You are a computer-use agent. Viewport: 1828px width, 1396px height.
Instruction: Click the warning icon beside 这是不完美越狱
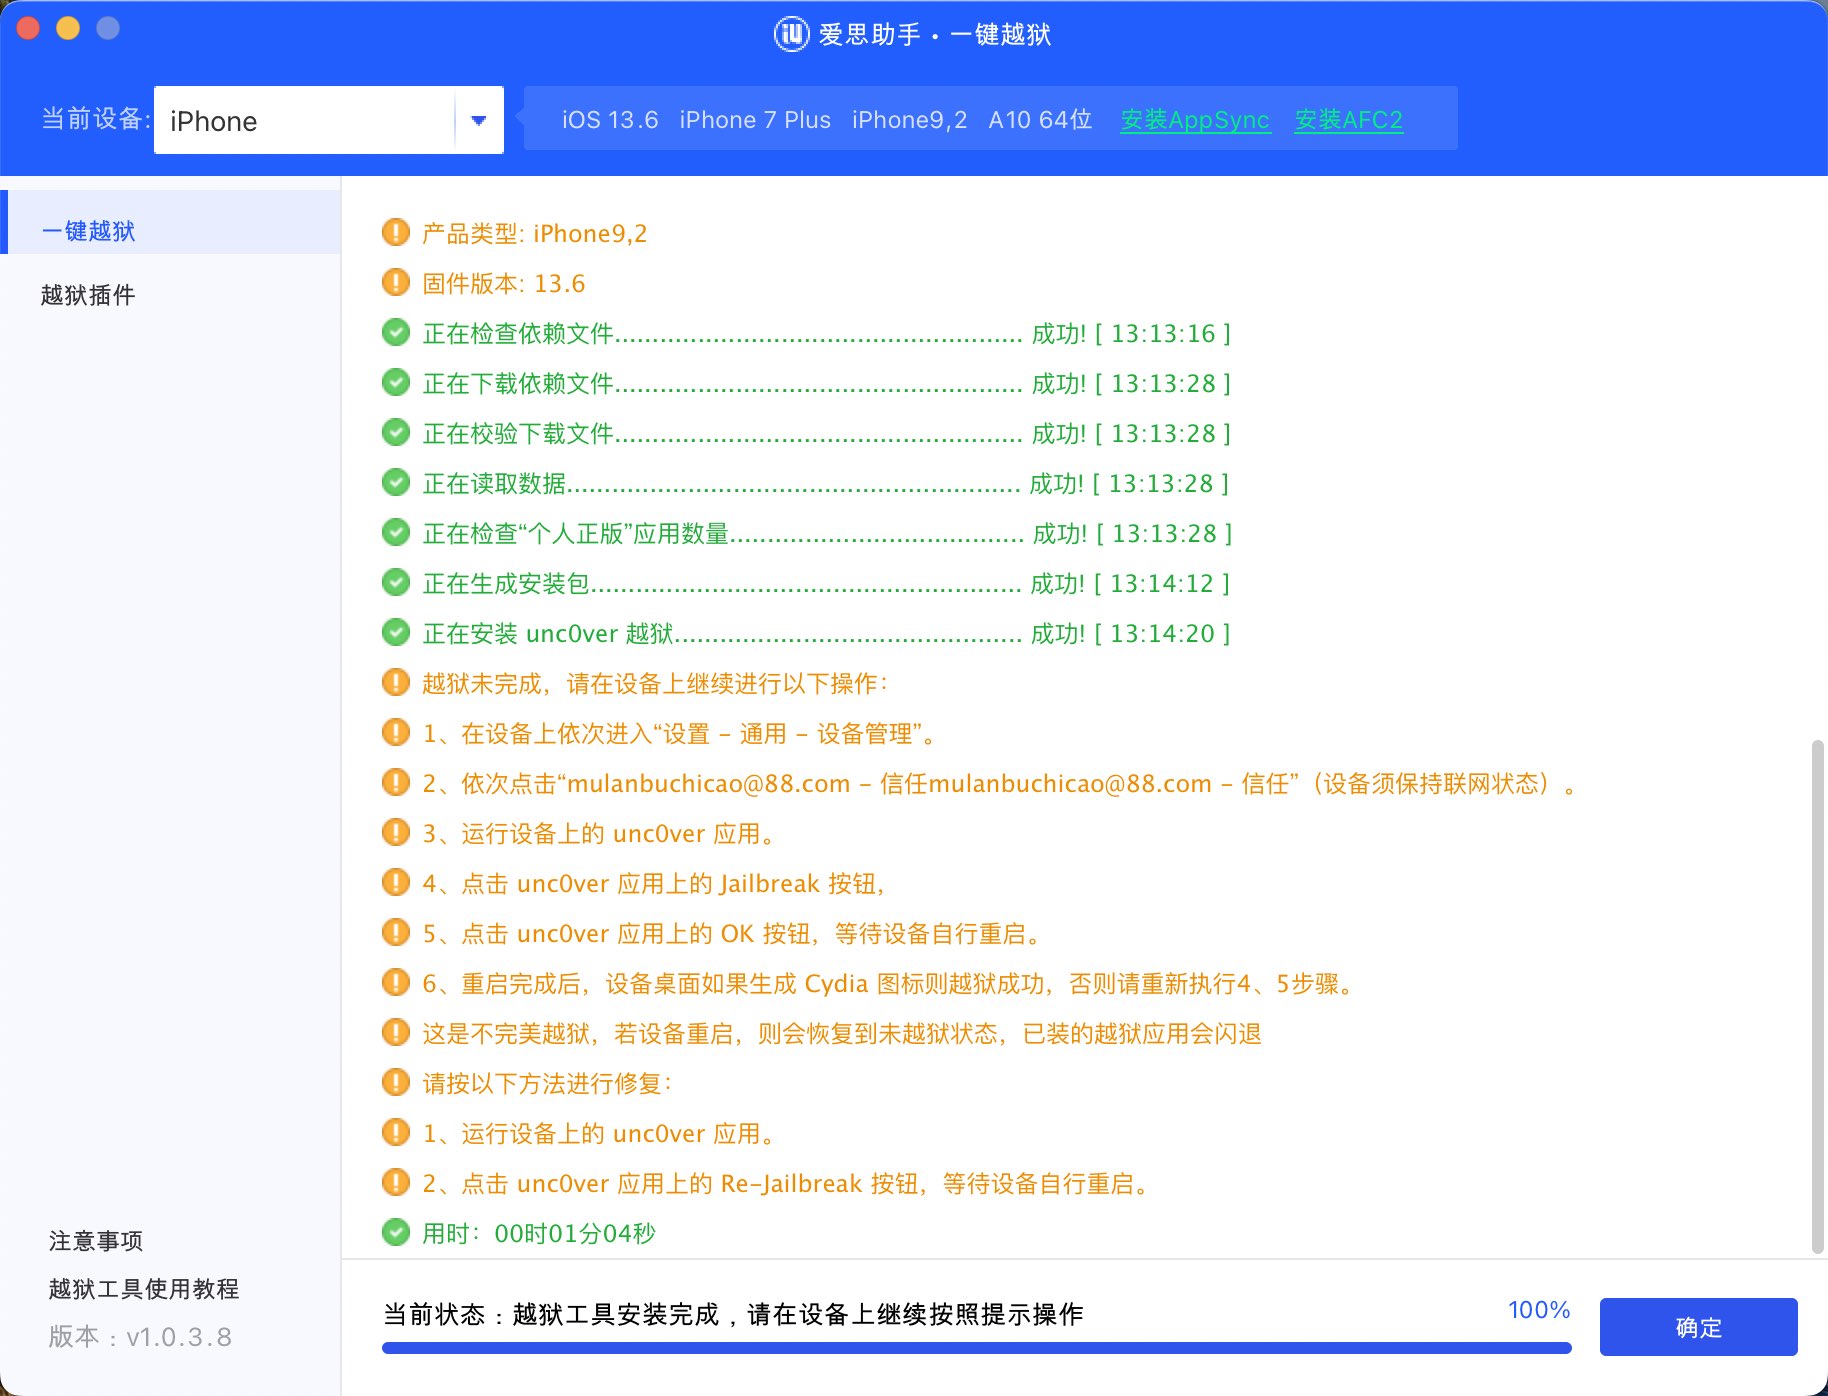tap(396, 1032)
